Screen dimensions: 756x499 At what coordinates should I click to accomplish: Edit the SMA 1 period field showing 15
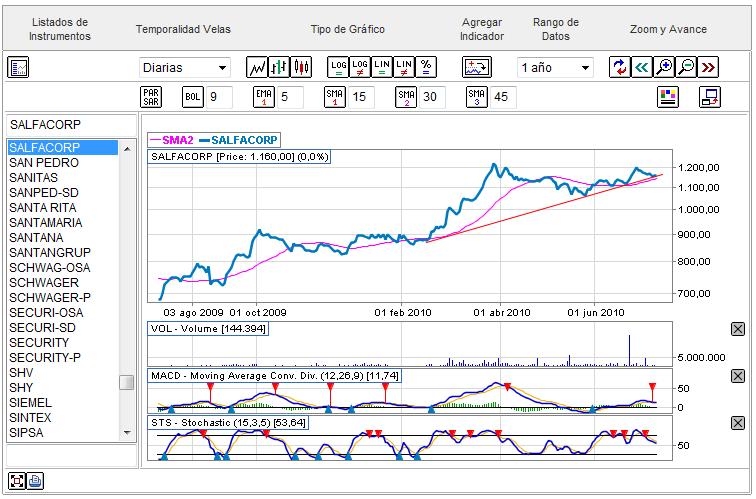362,97
